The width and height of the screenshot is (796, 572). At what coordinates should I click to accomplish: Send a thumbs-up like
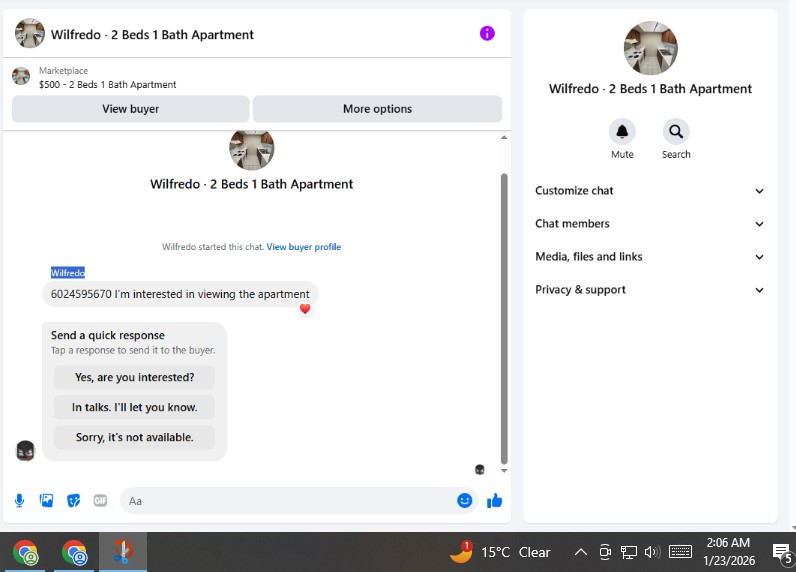[x=494, y=501]
